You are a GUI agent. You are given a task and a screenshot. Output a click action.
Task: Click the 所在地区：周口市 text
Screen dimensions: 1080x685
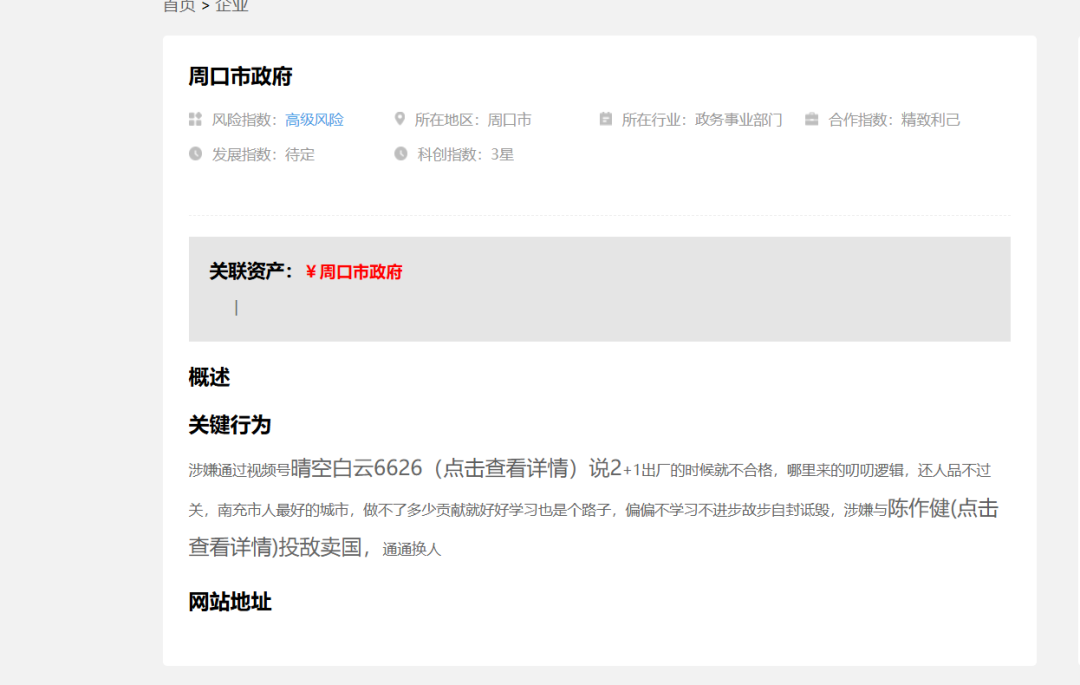pos(473,120)
